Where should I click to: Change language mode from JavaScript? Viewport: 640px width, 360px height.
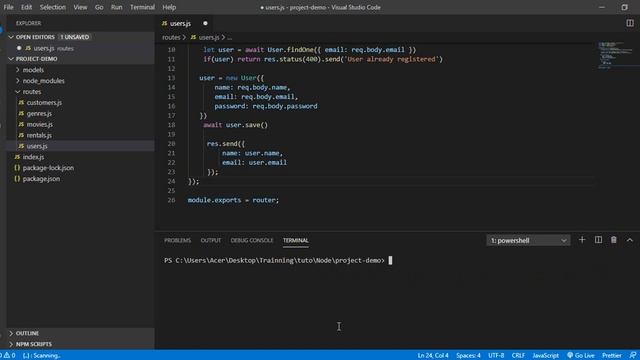coord(545,355)
